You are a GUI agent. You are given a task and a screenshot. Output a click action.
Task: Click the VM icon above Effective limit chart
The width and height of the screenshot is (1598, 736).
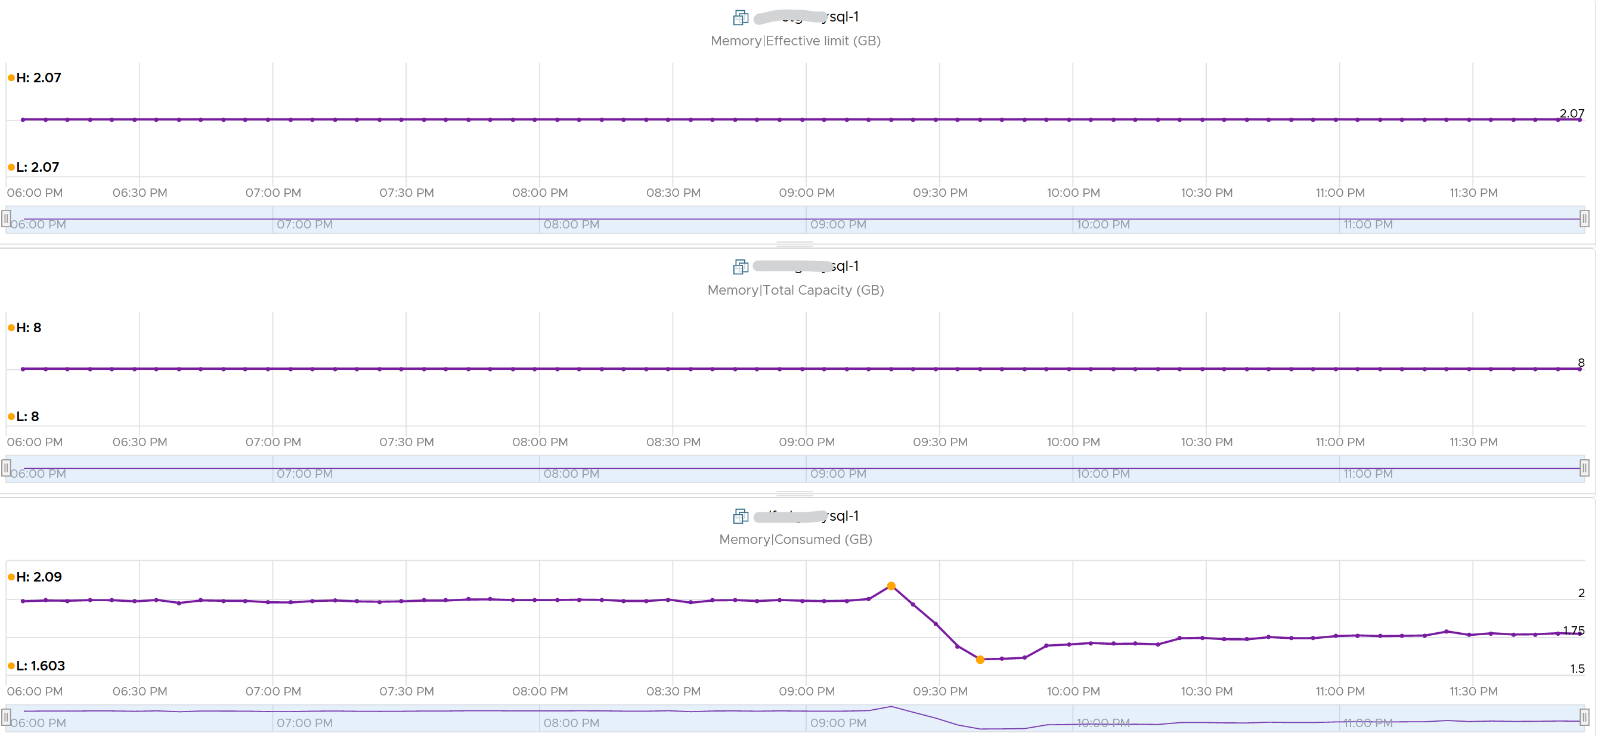[740, 17]
